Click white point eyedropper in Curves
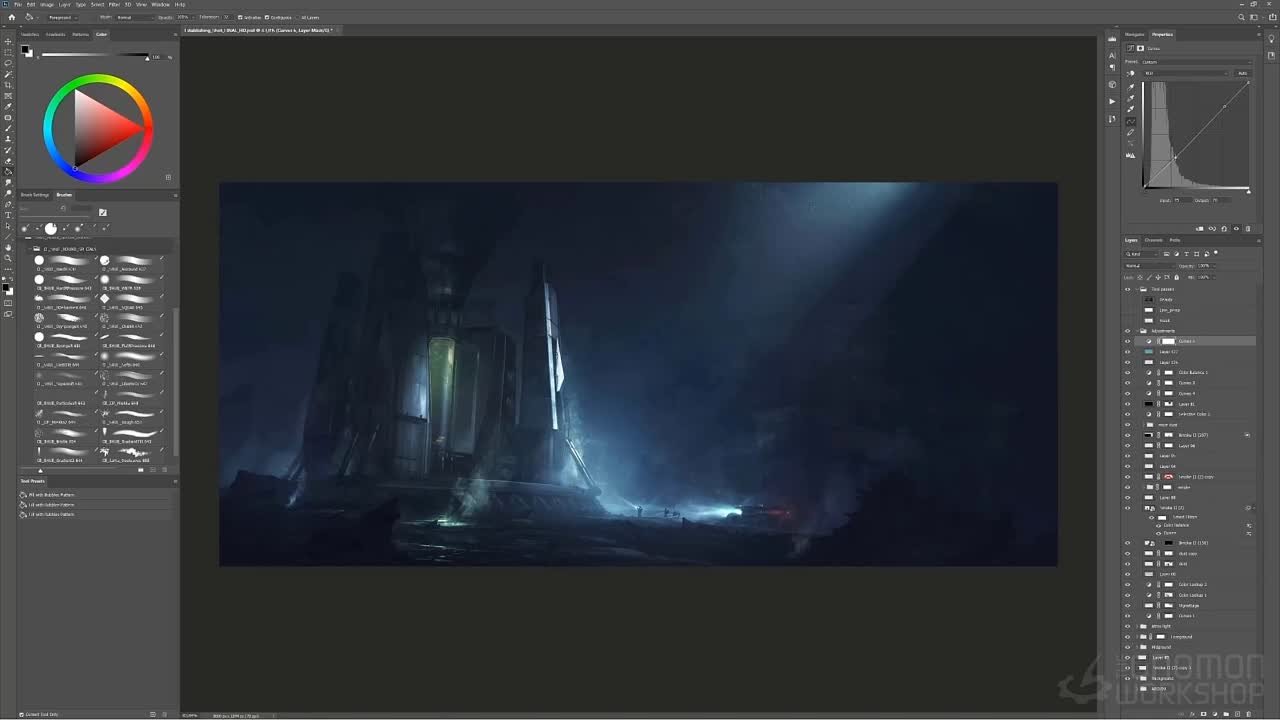1280x720 pixels. [1131, 109]
